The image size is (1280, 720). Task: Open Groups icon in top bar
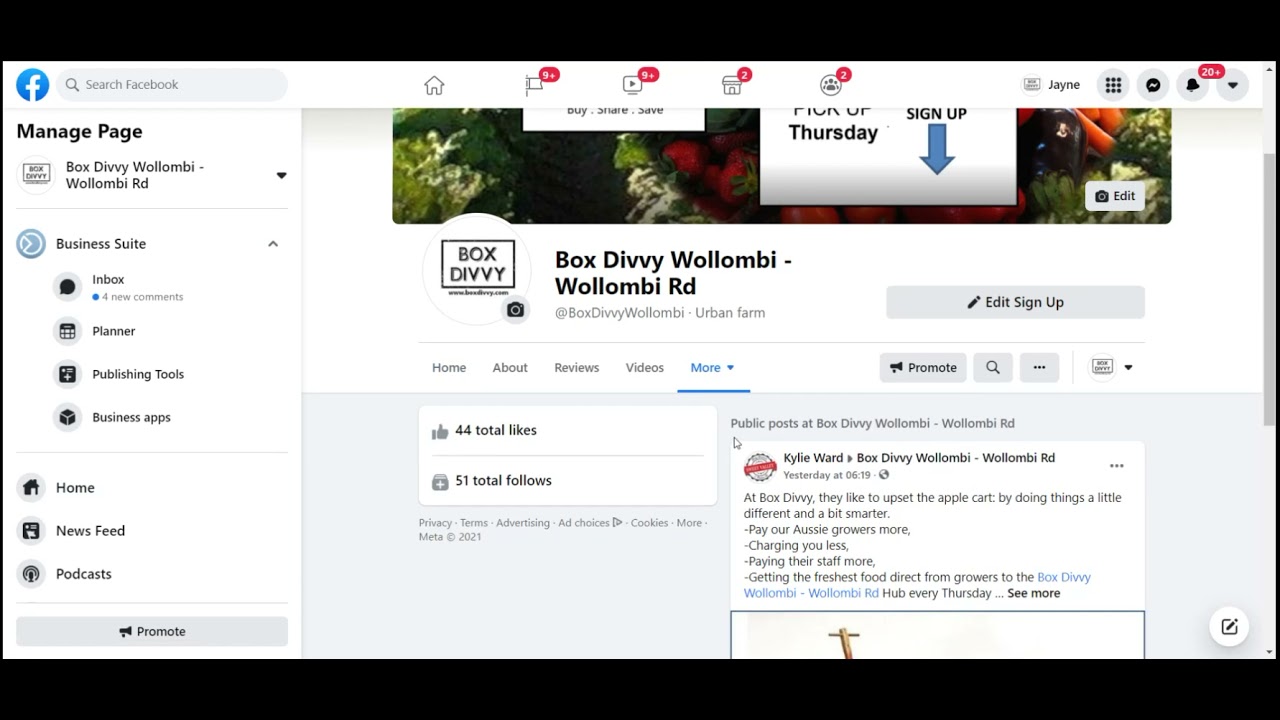(831, 85)
